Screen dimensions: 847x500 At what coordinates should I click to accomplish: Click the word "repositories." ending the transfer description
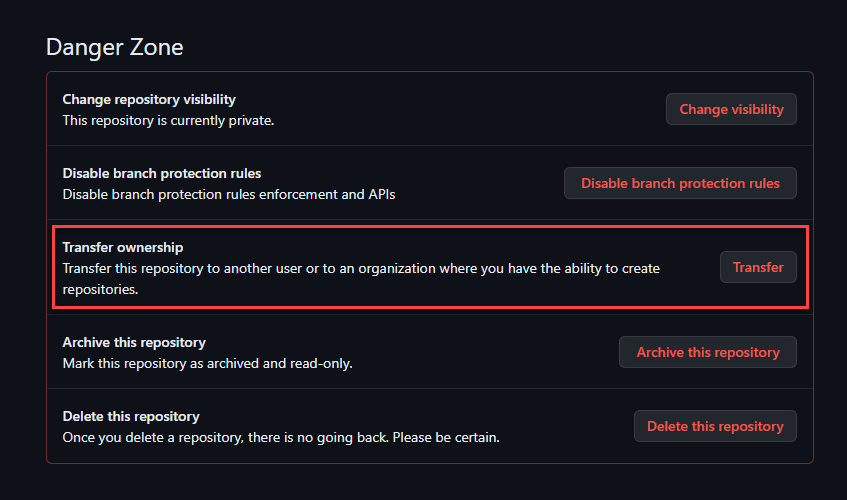point(100,290)
